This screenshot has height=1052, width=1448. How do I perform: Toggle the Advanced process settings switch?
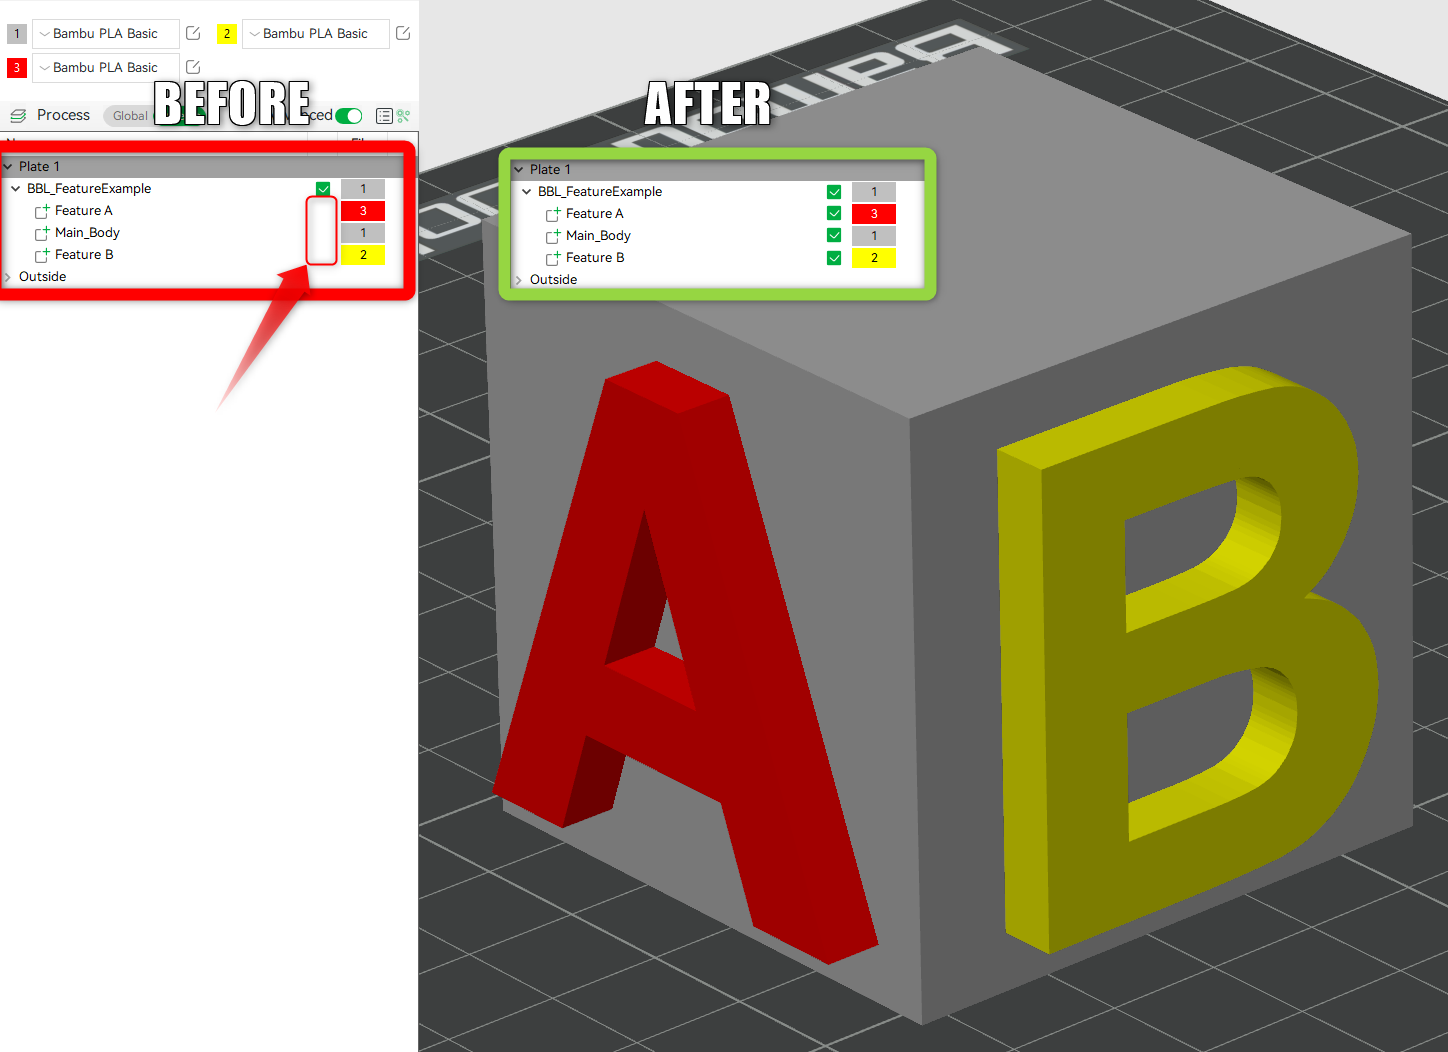tap(348, 115)
